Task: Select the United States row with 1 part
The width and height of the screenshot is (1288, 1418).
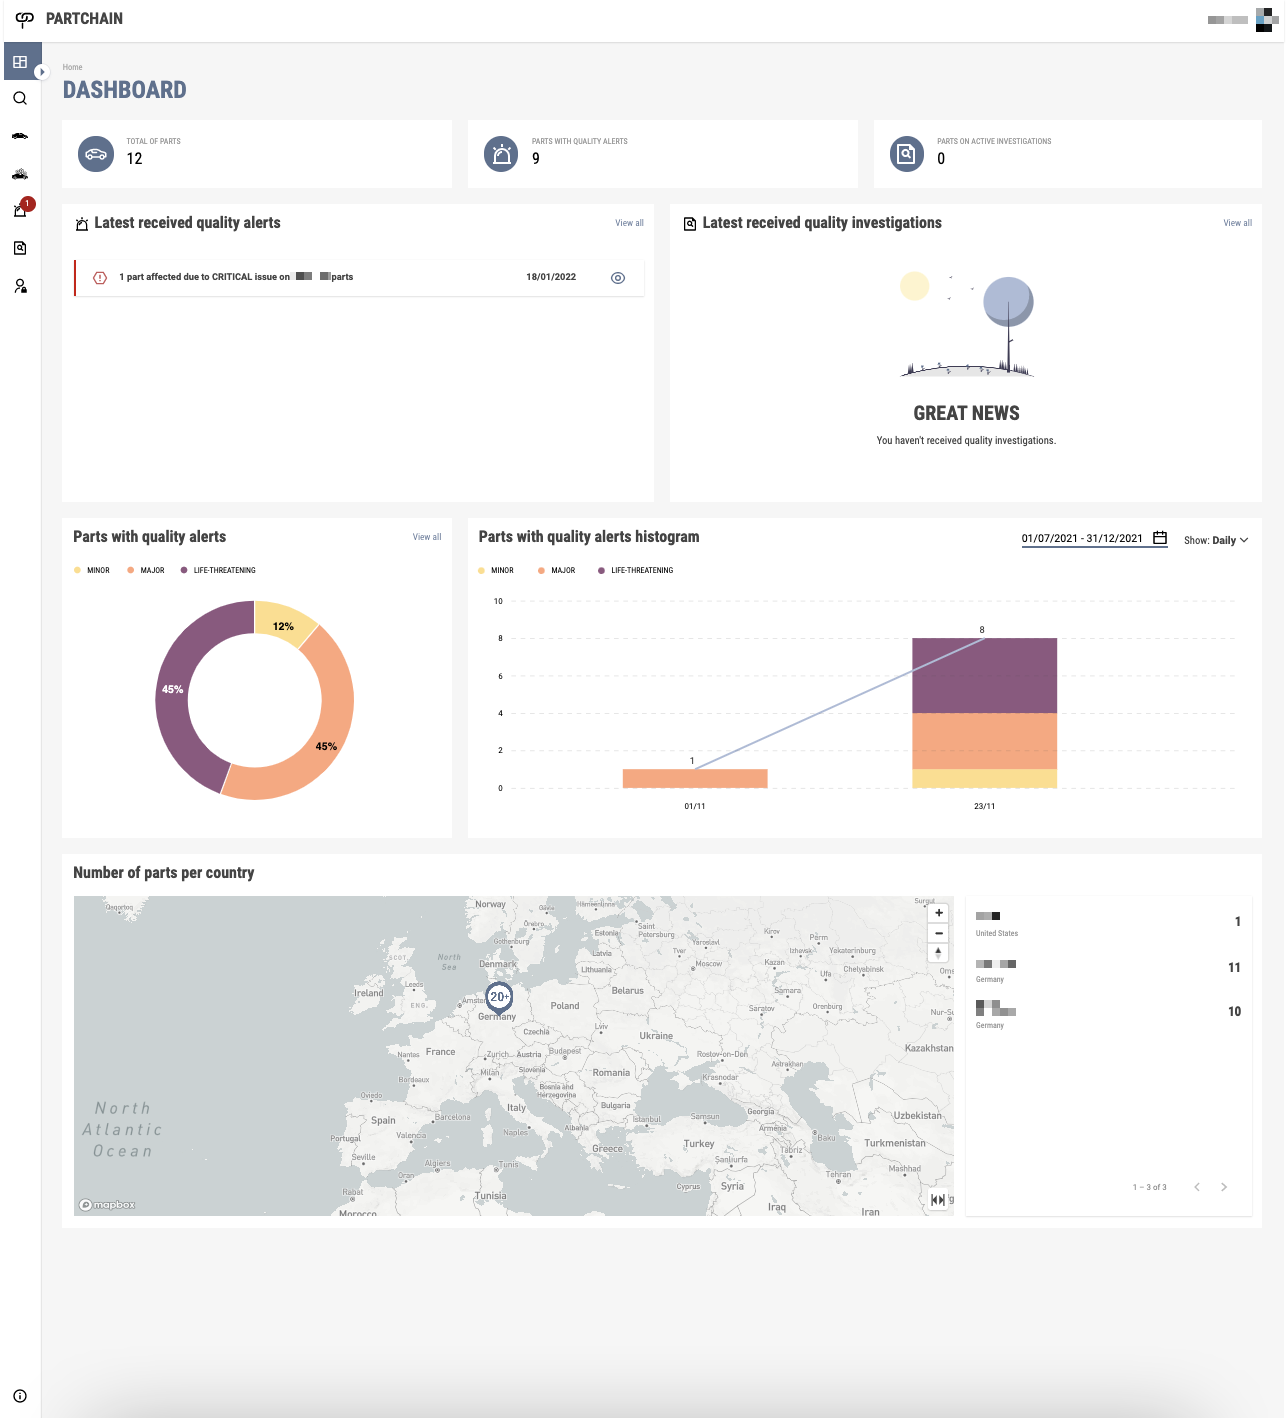Action: tap(1109, 923)
